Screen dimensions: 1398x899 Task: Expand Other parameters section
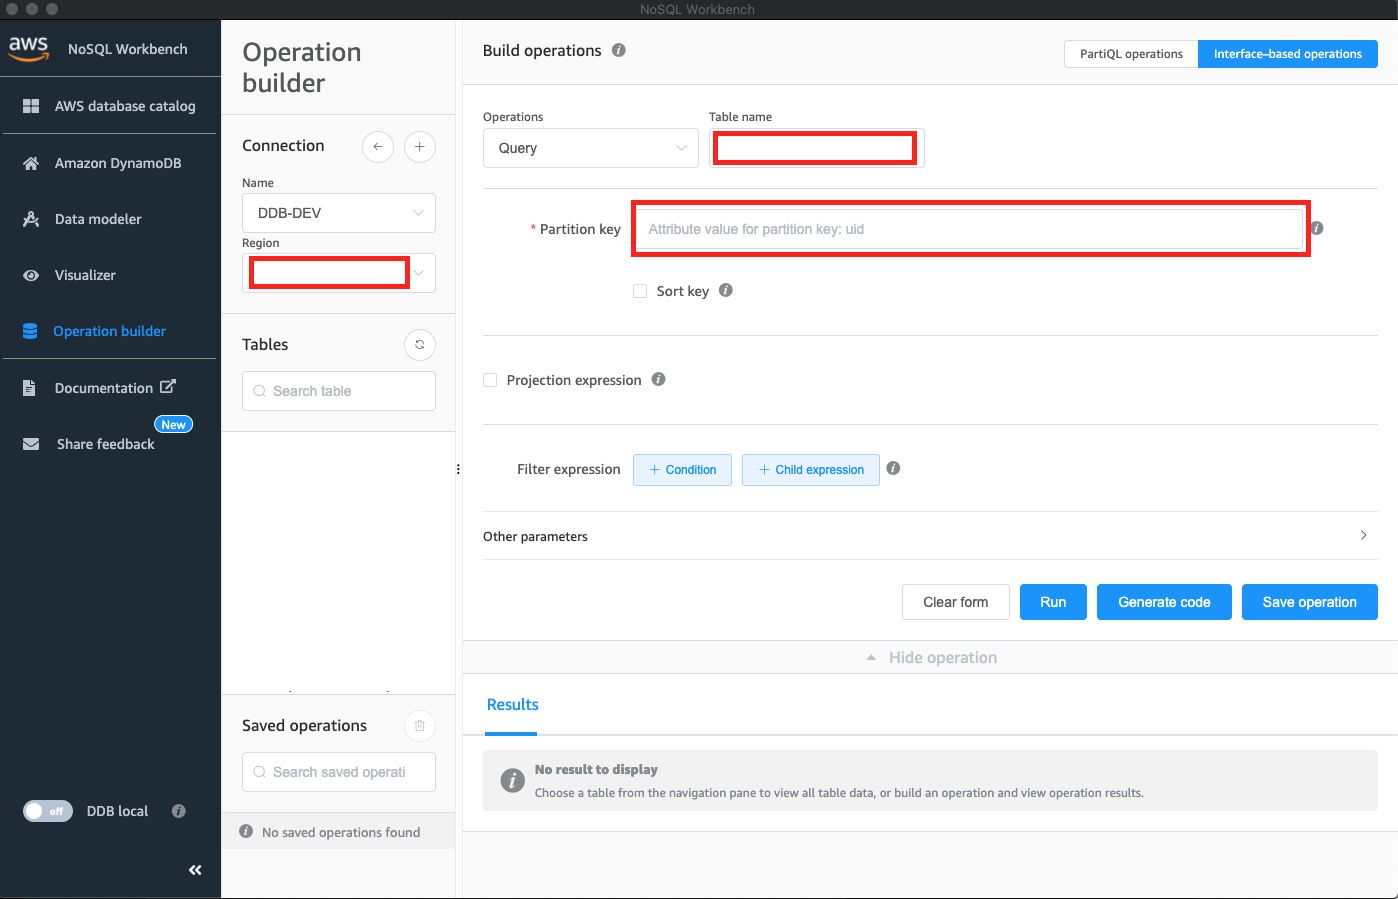tap(930, 536)
